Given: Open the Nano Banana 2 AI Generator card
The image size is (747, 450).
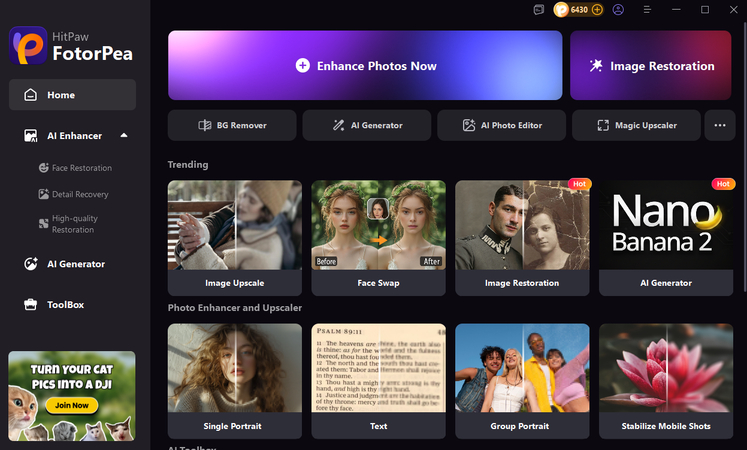Looking at the screenshot, I should point(666,238).
